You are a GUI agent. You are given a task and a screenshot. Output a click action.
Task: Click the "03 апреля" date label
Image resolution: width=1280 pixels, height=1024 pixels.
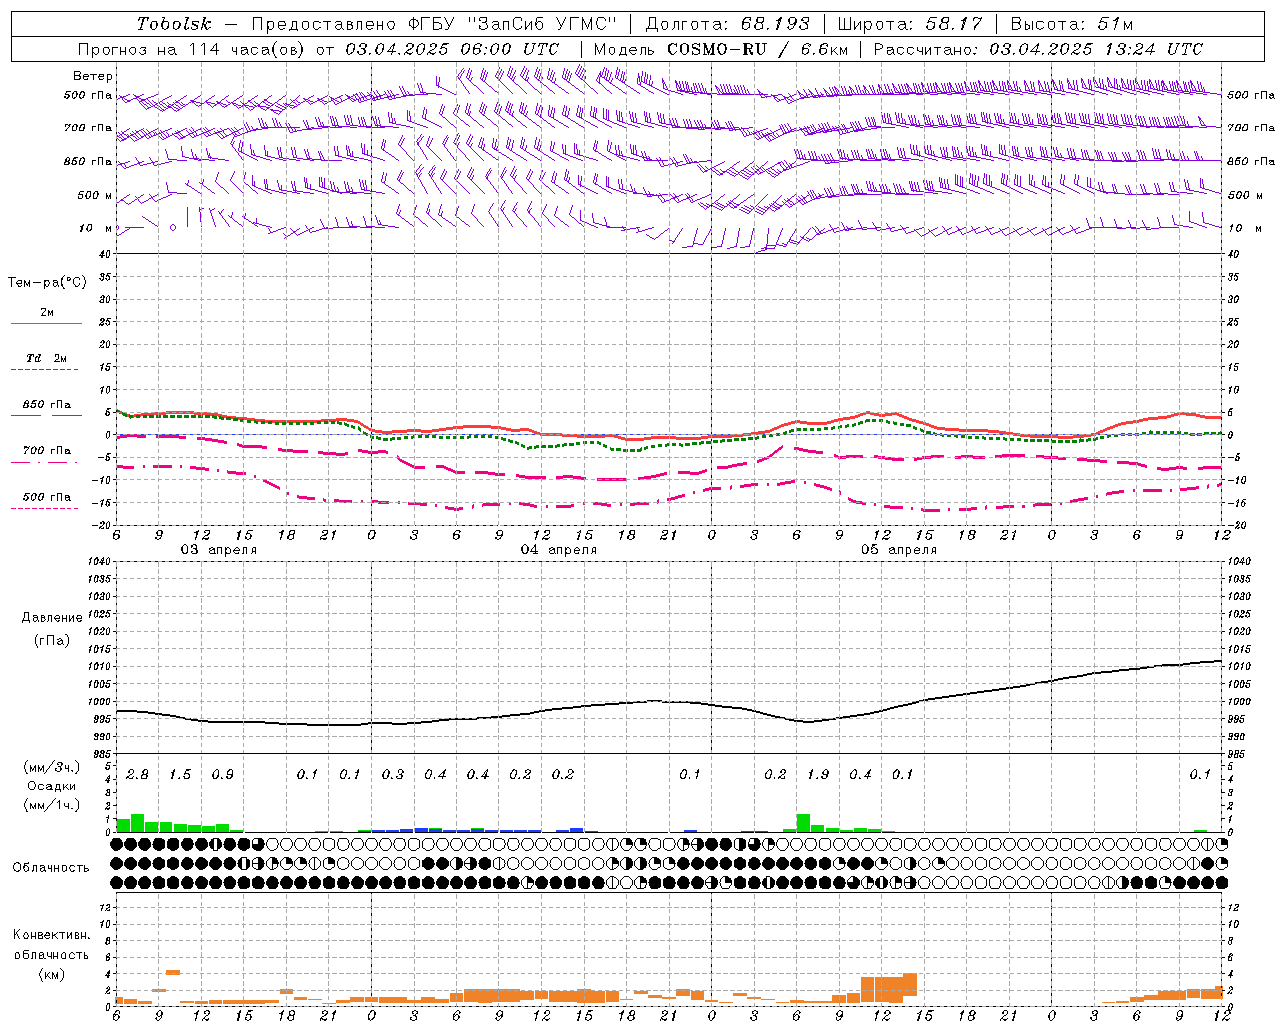pyautogui.click(x=219, y=550)
